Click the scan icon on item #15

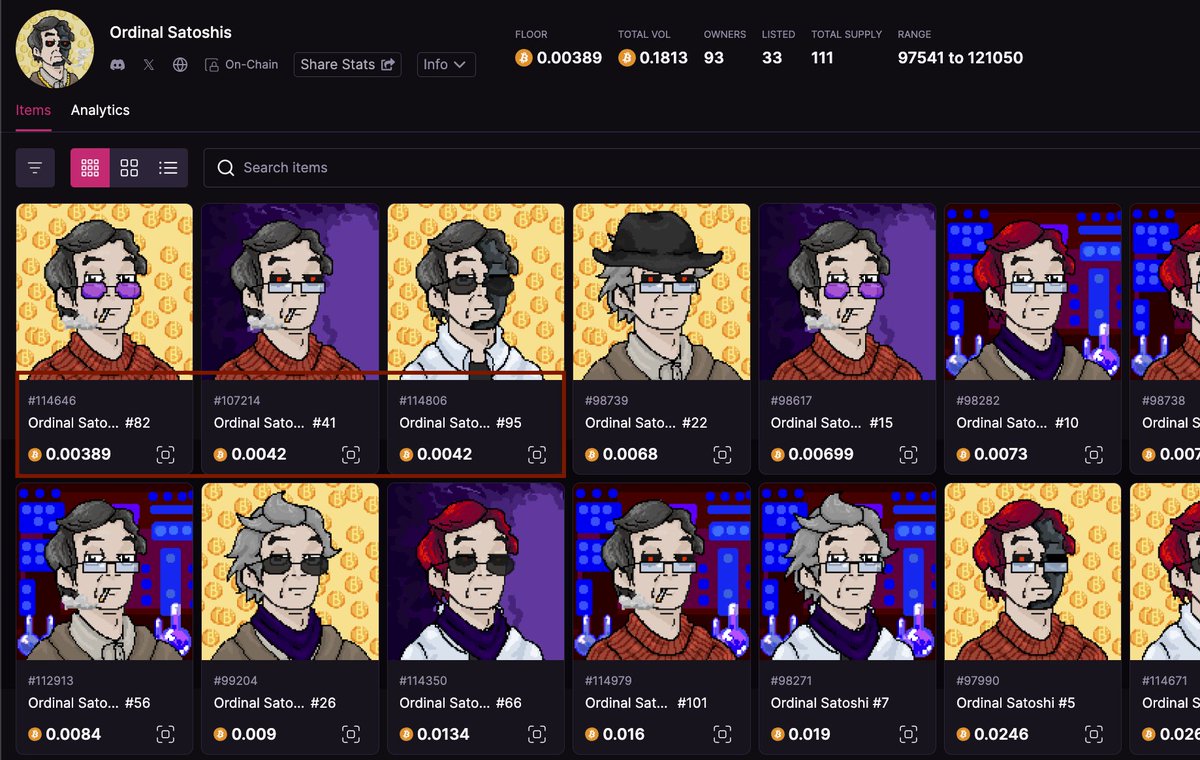[908, 455]
